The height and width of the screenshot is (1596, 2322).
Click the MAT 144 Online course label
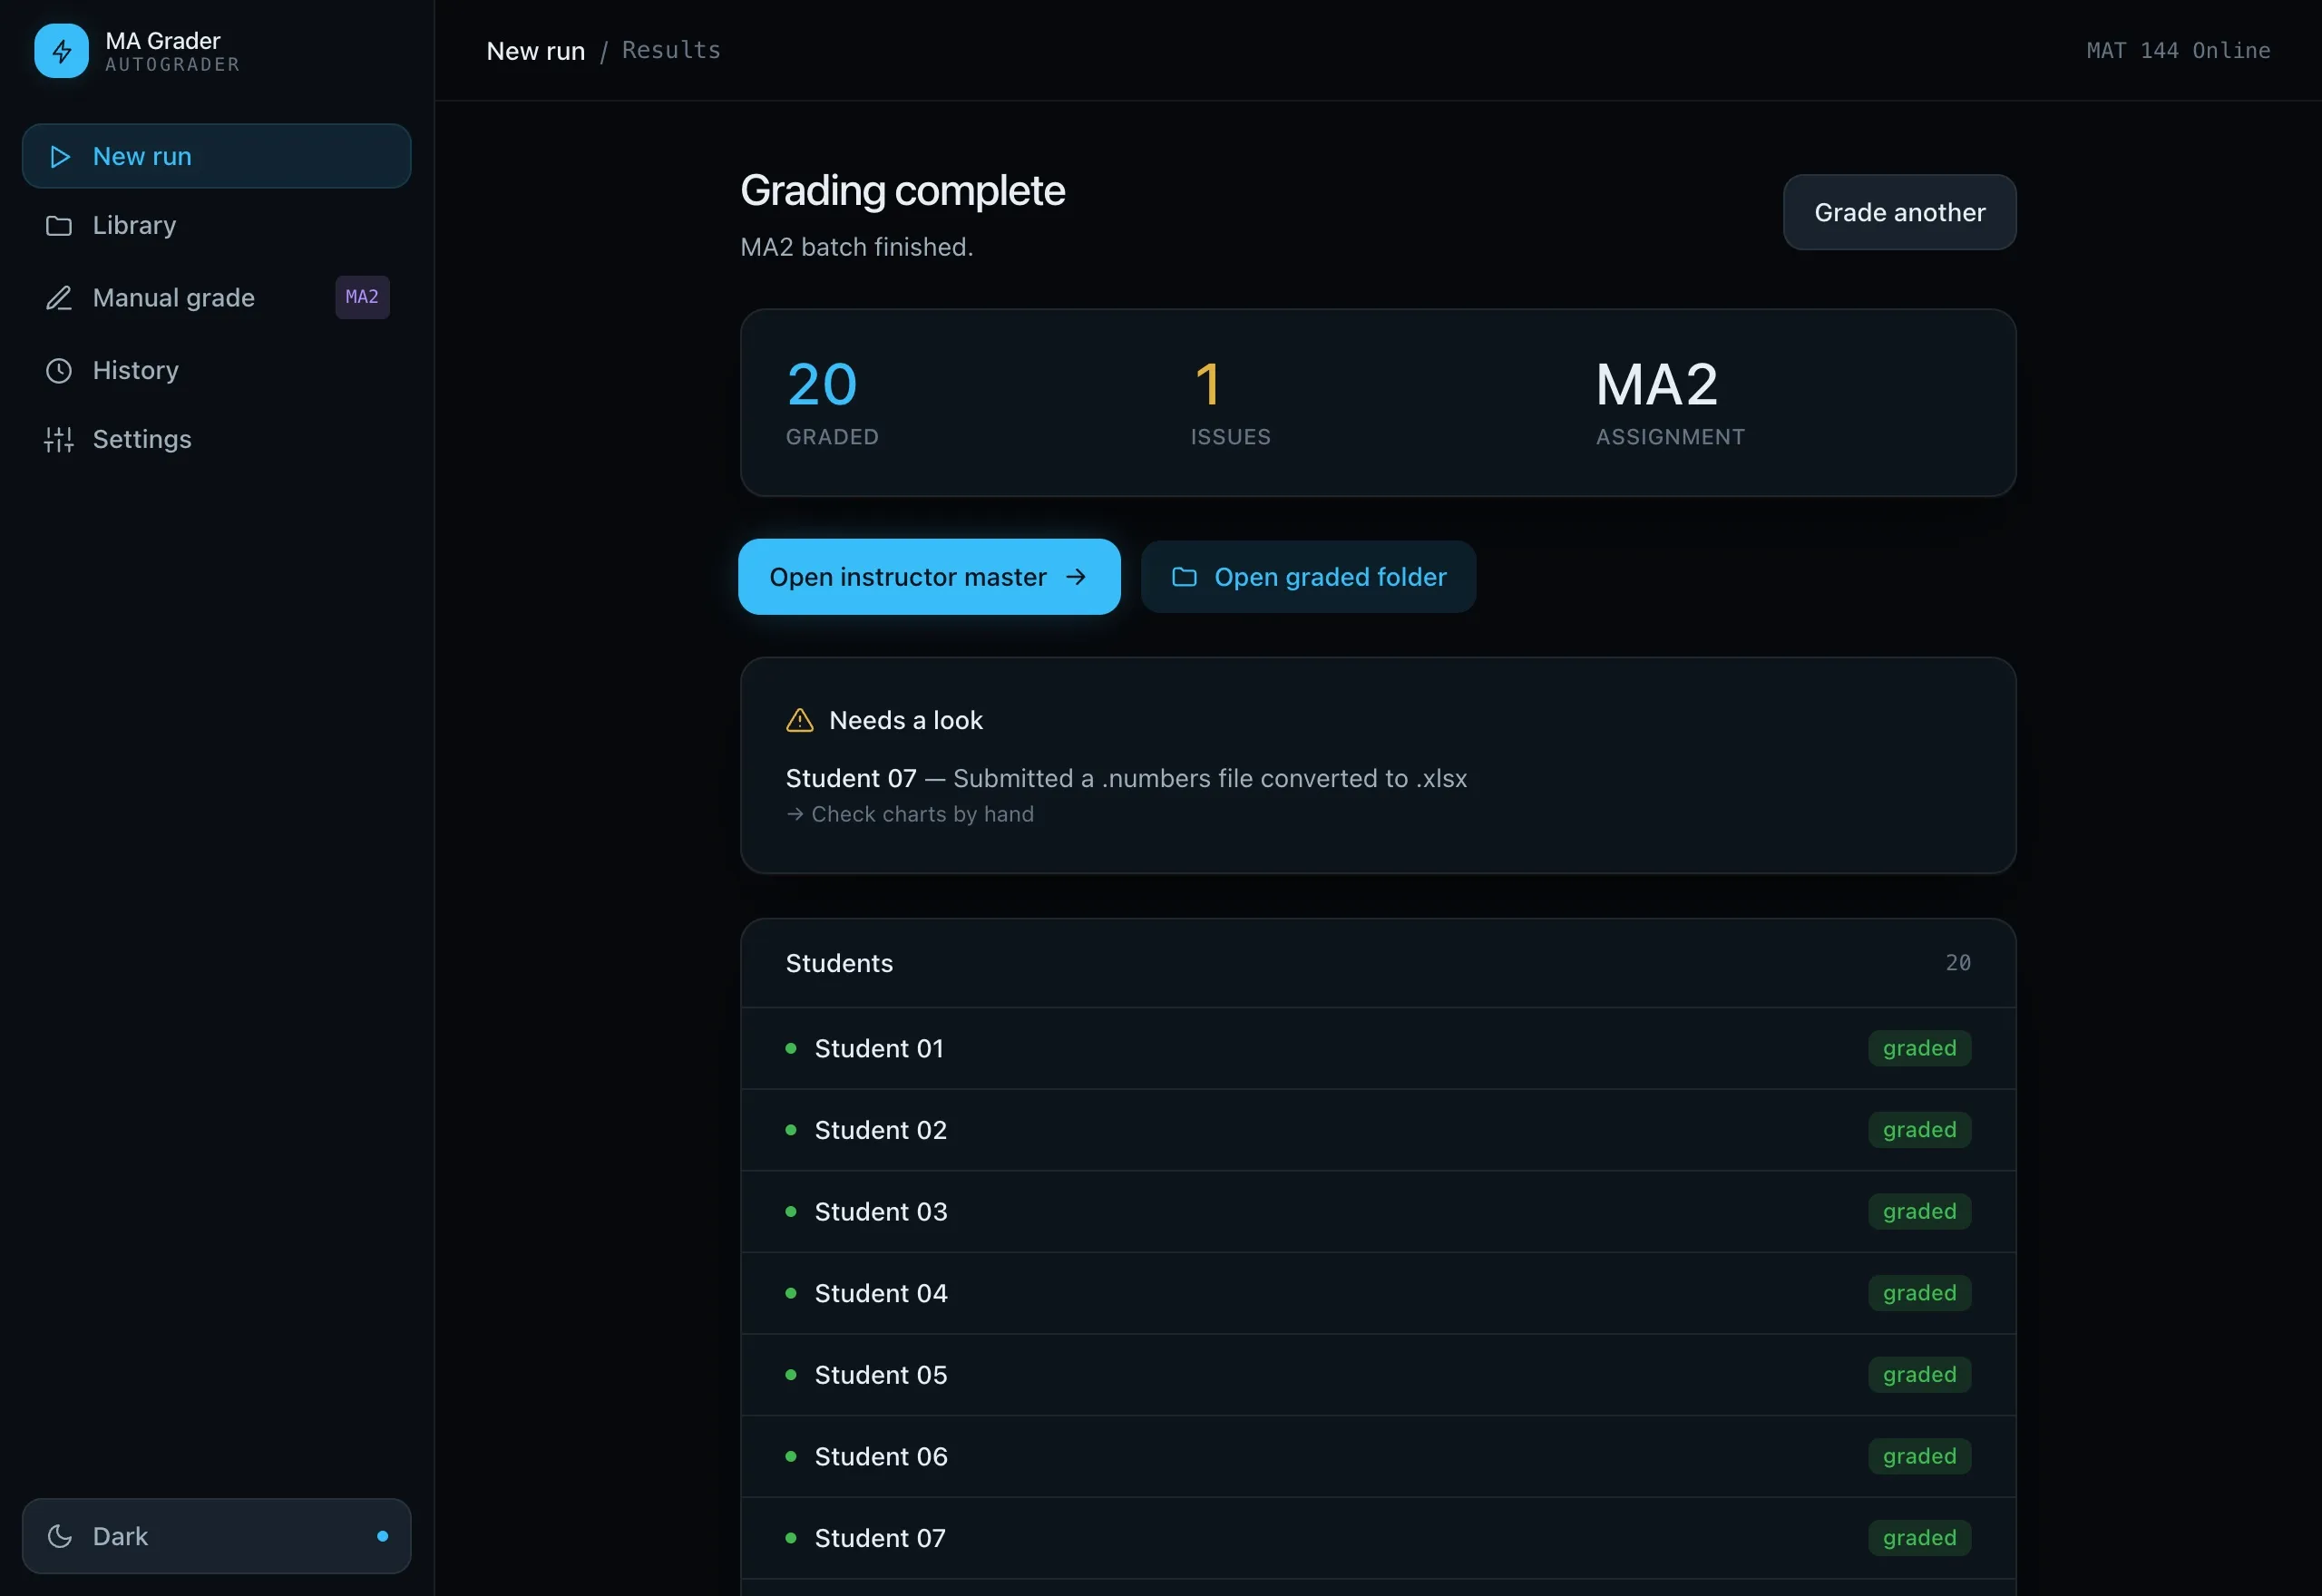coord(2178,51)
